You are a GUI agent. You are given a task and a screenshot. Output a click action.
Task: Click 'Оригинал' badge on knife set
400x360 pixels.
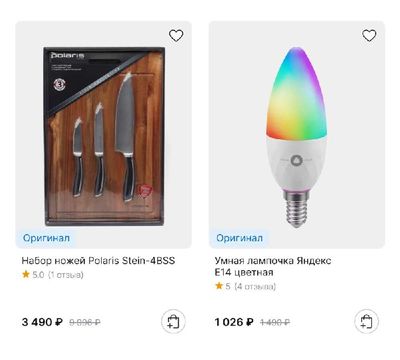coord(46,238)
